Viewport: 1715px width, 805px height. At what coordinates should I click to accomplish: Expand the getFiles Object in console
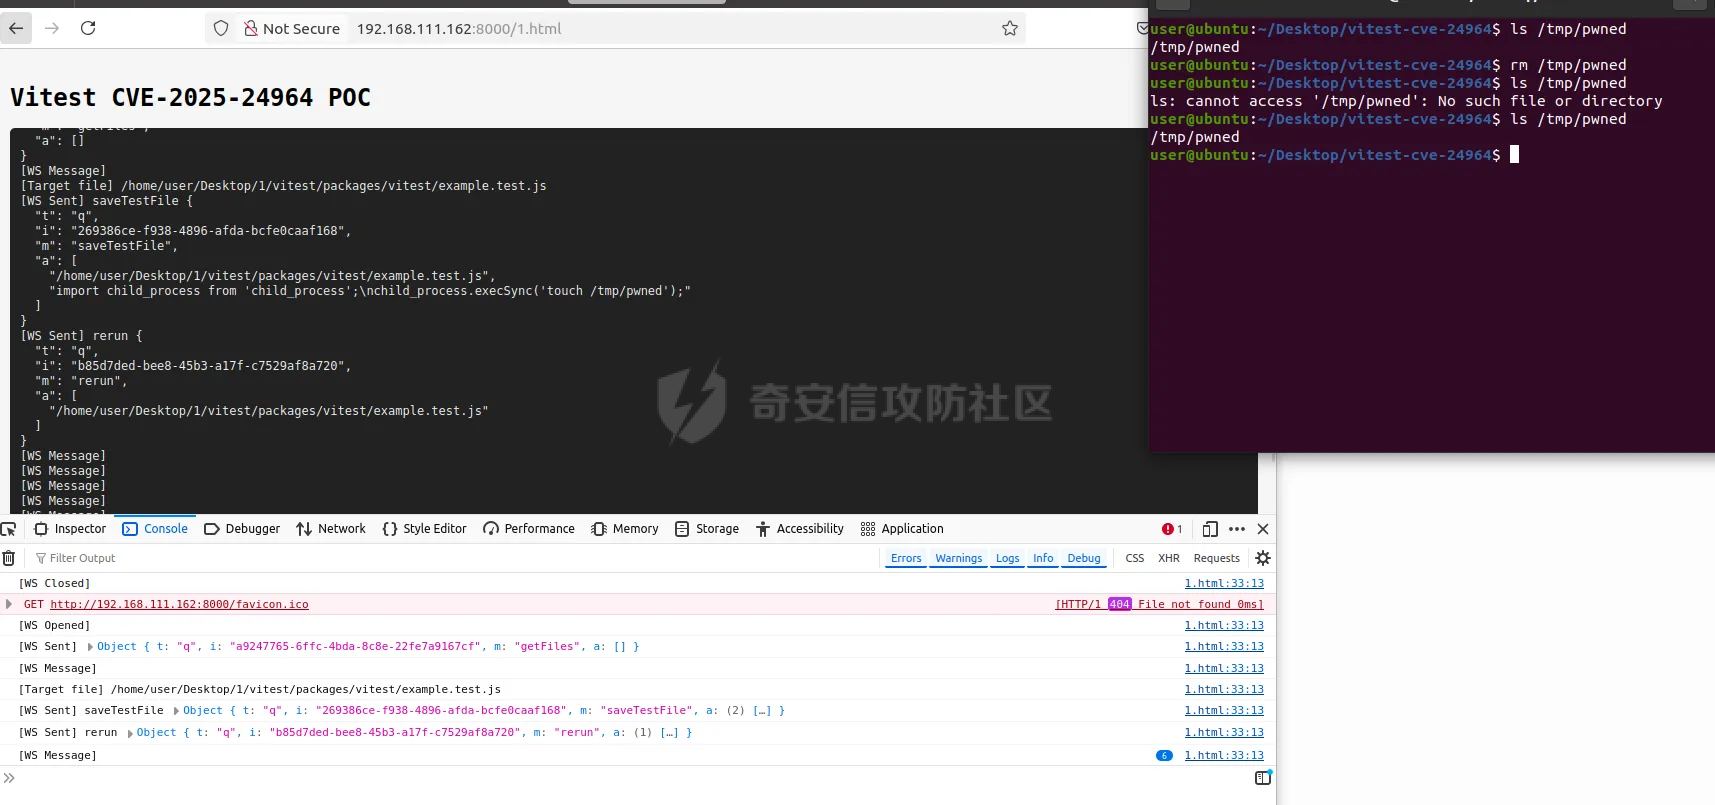[91, 647]
